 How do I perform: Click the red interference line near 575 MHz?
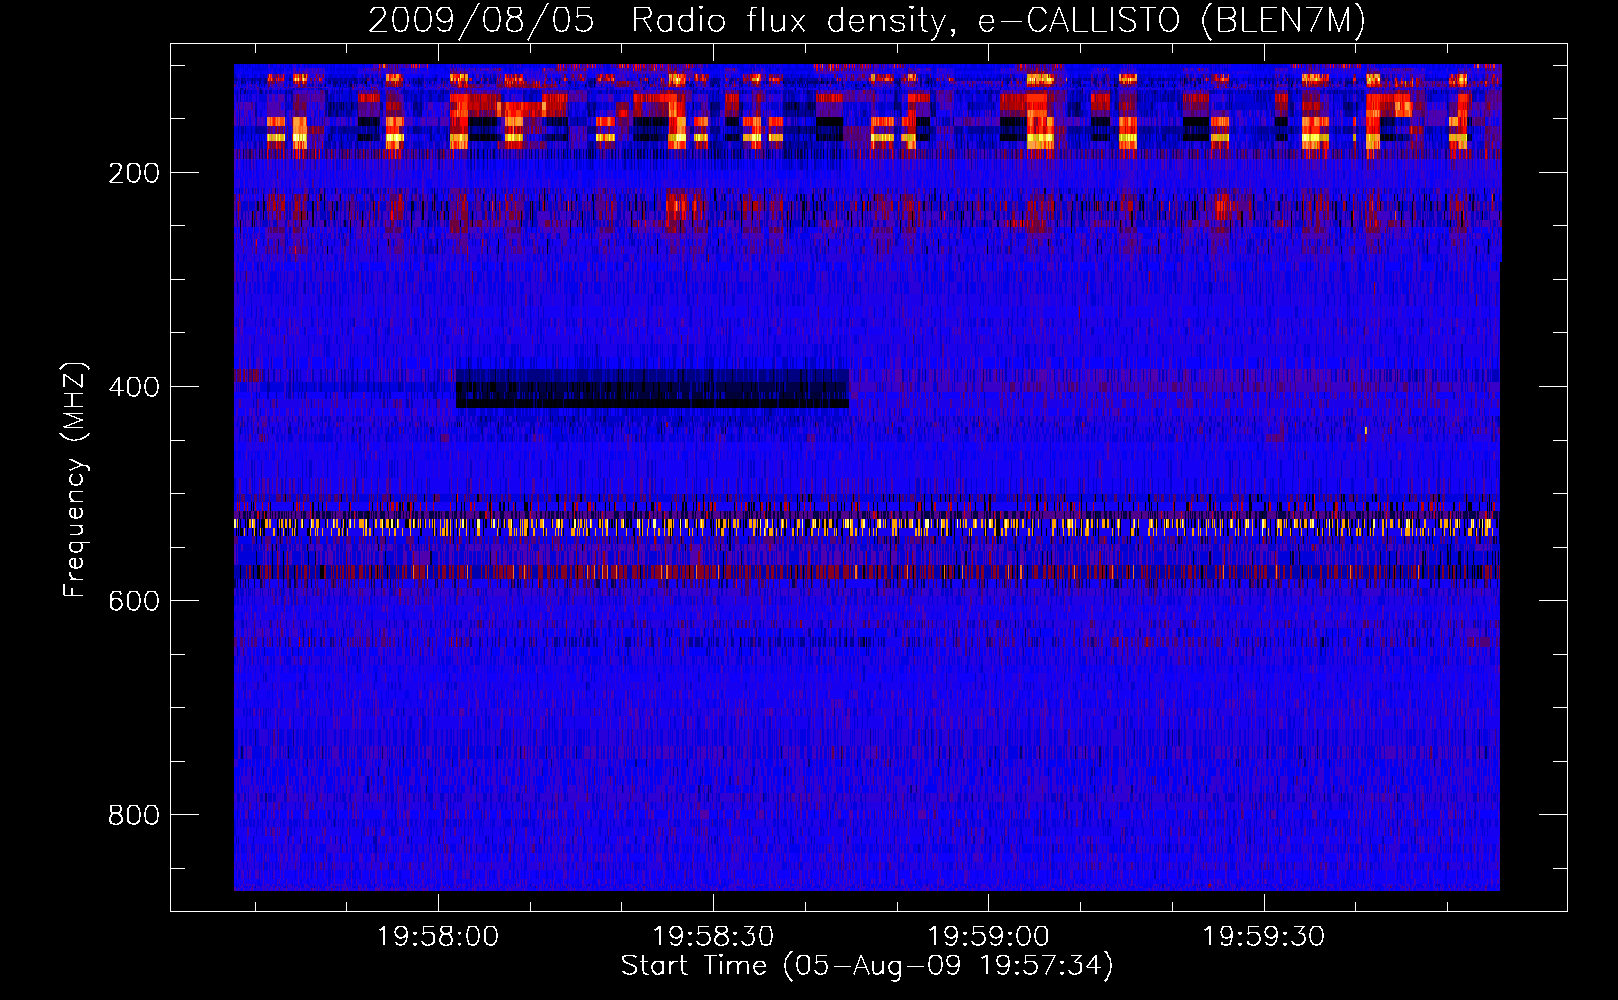(866, 572)
